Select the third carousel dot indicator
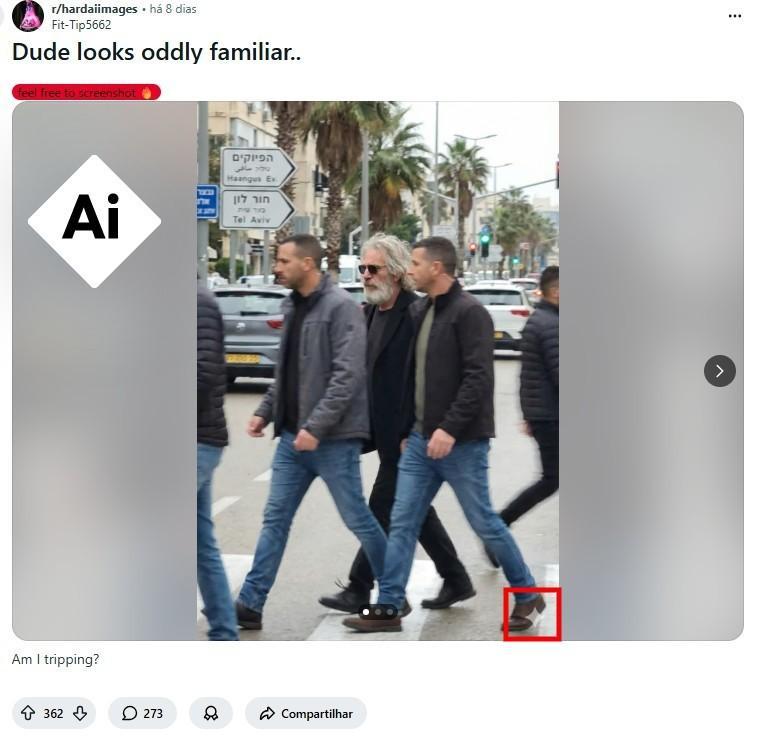Image resolution: width=765 pixels, height=740 pixels. (390, 612)
